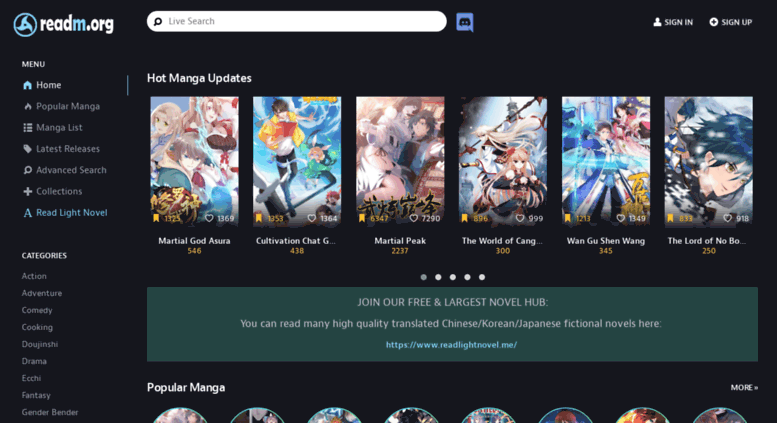
Task: Click SIGN UP text
Action: tap(737, 22)
